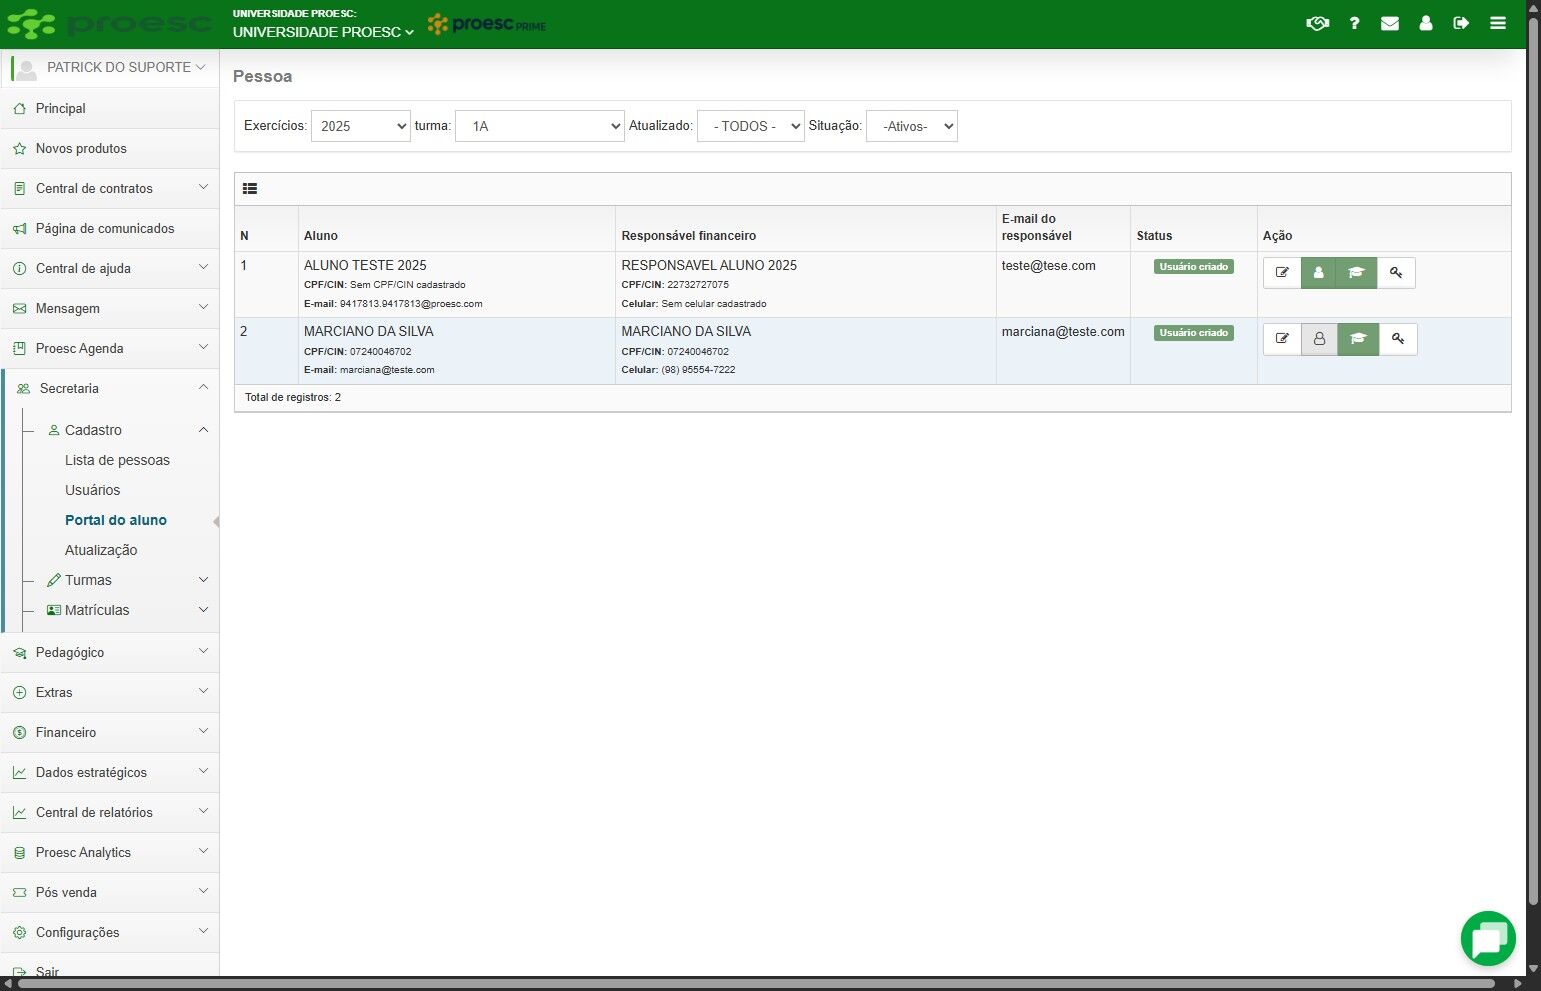Open Novos produtos in the sidebar
This screenshot has width=1541, height=991.
coord(110,148)
